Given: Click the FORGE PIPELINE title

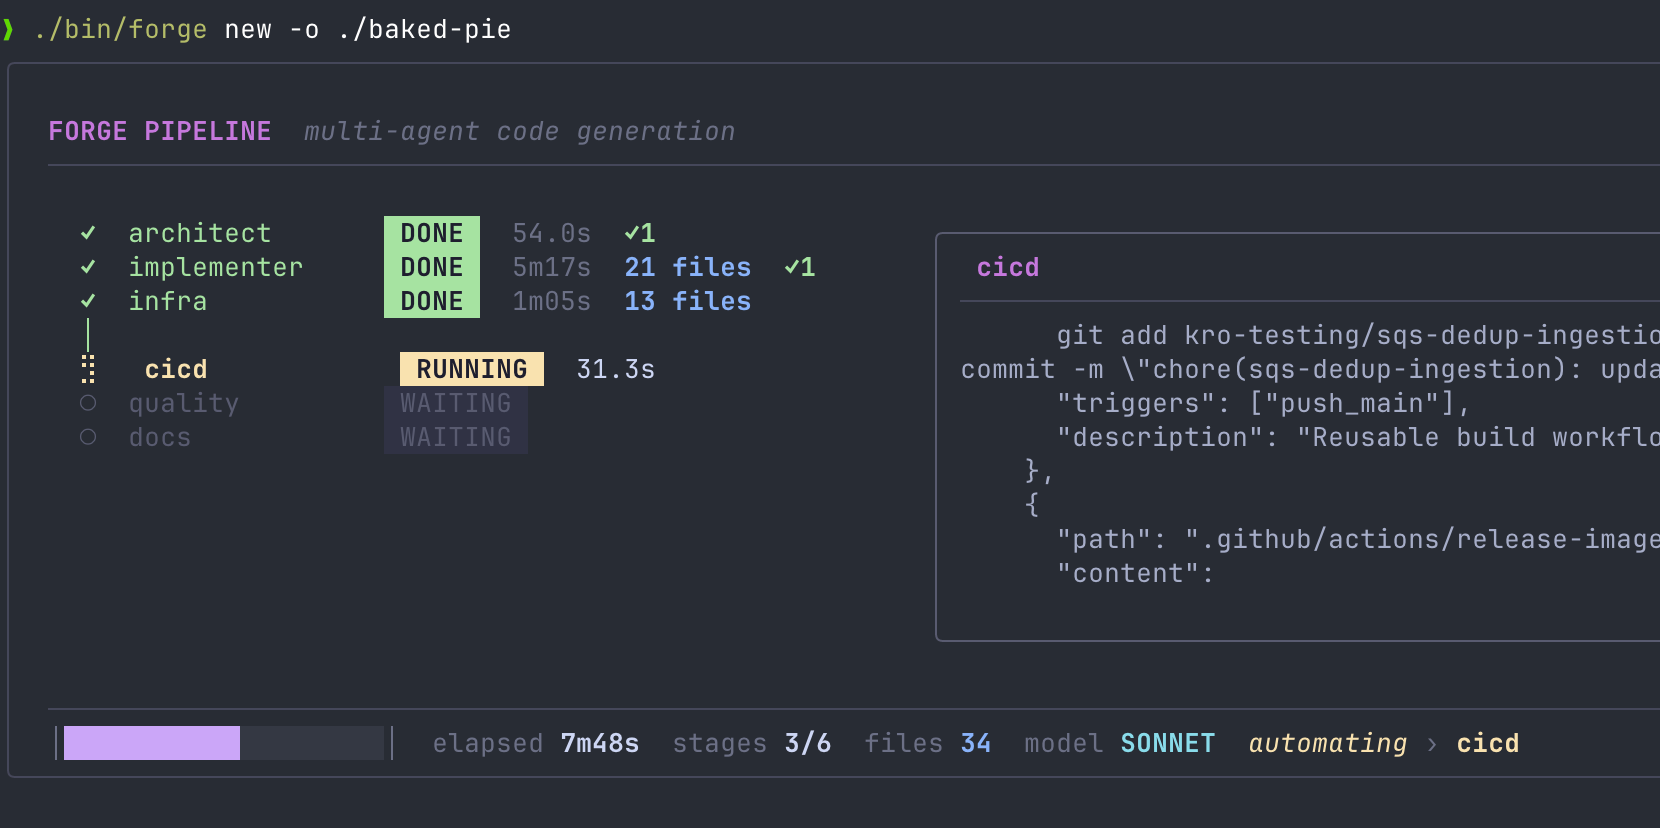Looking at the screenshot, I should click(x=160, y=131).
